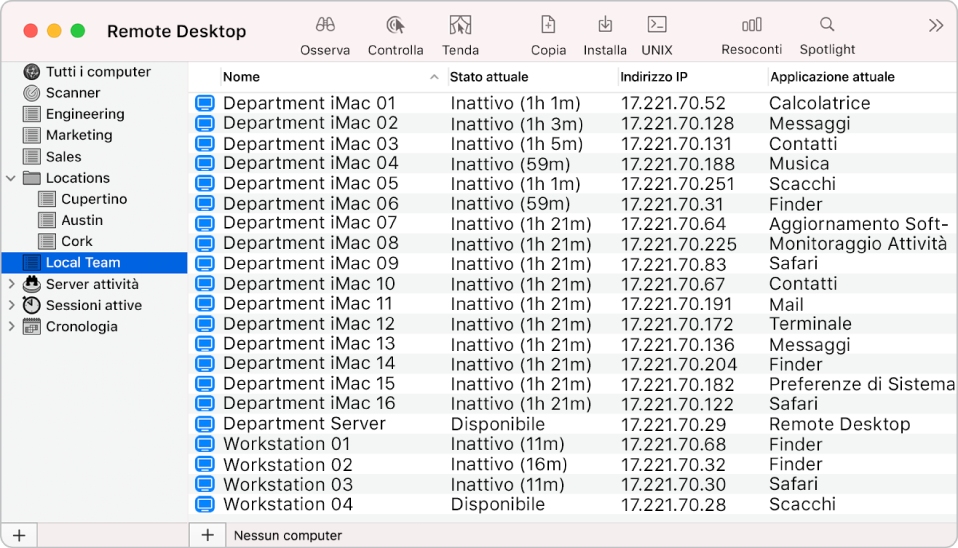Screen dimensions: 958x548
Task: Expand the Cronologia section
Action: (11, 326)
